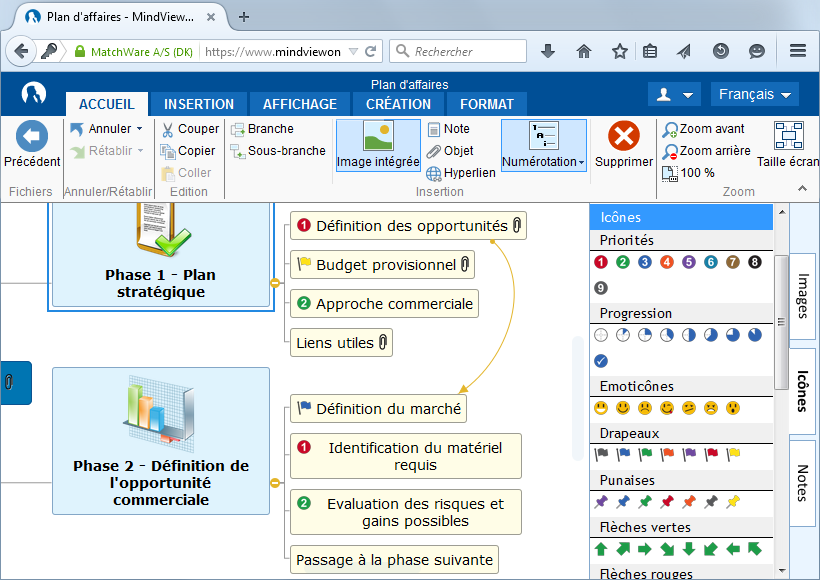Choose the blue flag icon
The image size is (820, 580).
pyautogui.click(x=623, y=454)
